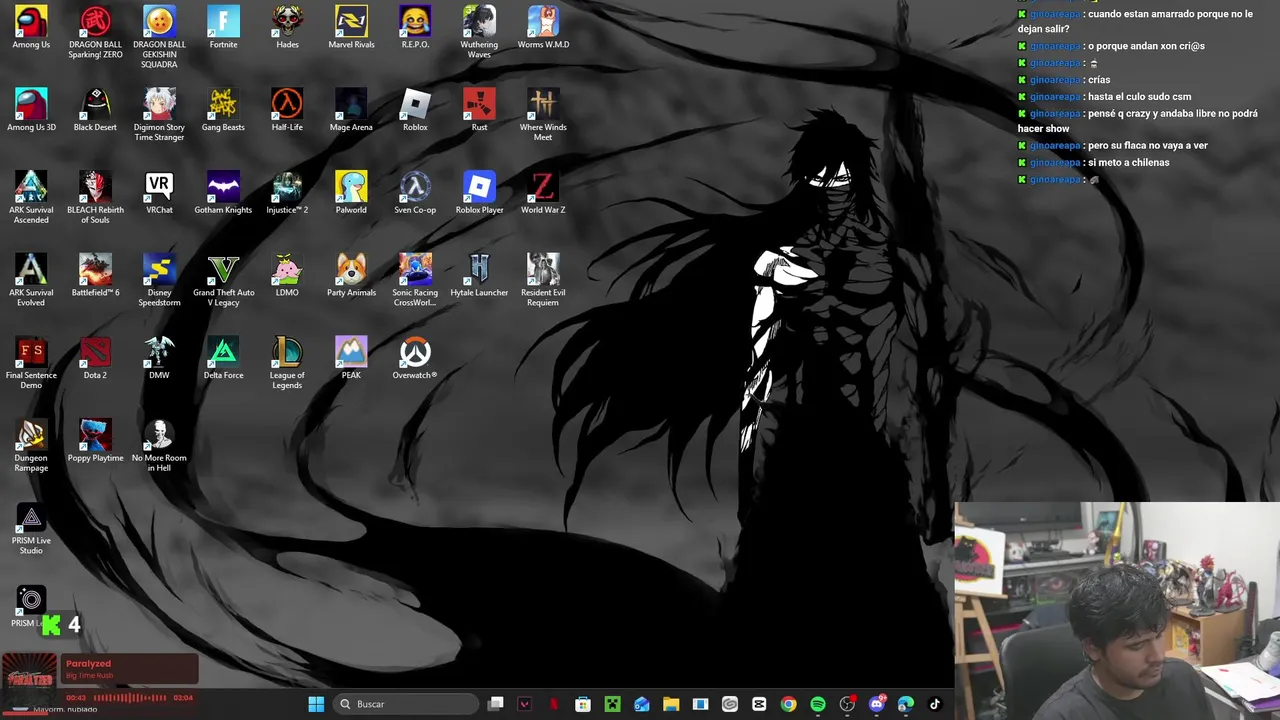Image resolution: width=1280 pixels, height=720 pixels.
Task: Open Digimon Story Time Stranger shortcut
Action: (159, 115)
